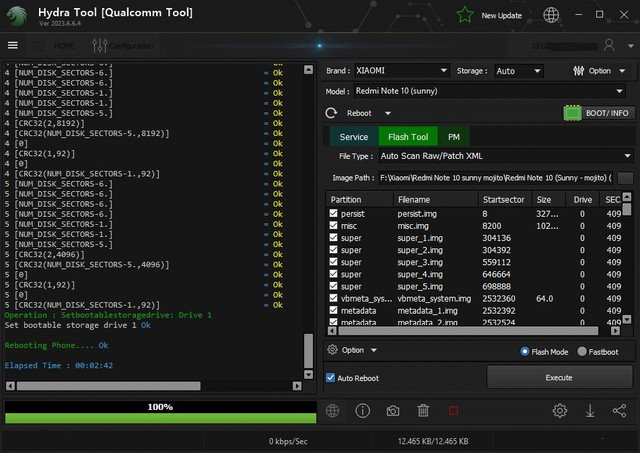Expand the account dropdown arrow
640x453 pixels.
(631, 46)
